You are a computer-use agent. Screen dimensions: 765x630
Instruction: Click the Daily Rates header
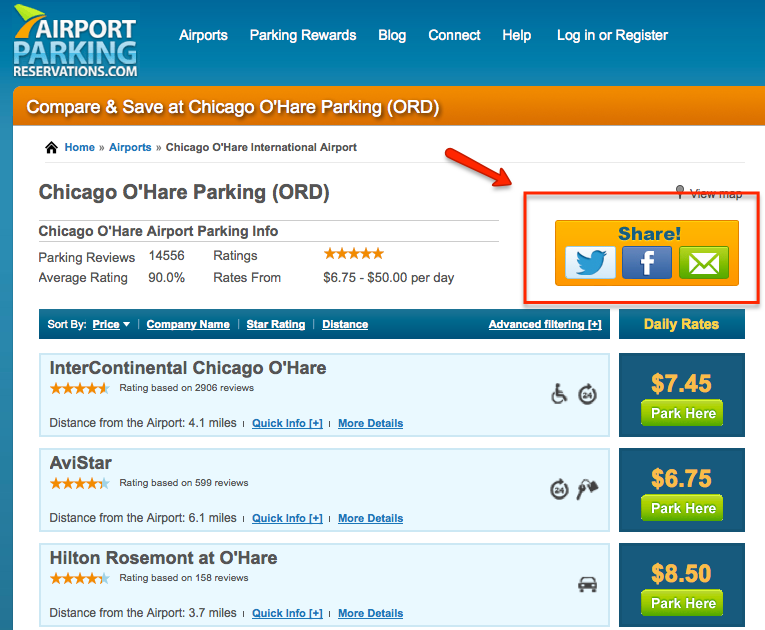pos(682,324)
